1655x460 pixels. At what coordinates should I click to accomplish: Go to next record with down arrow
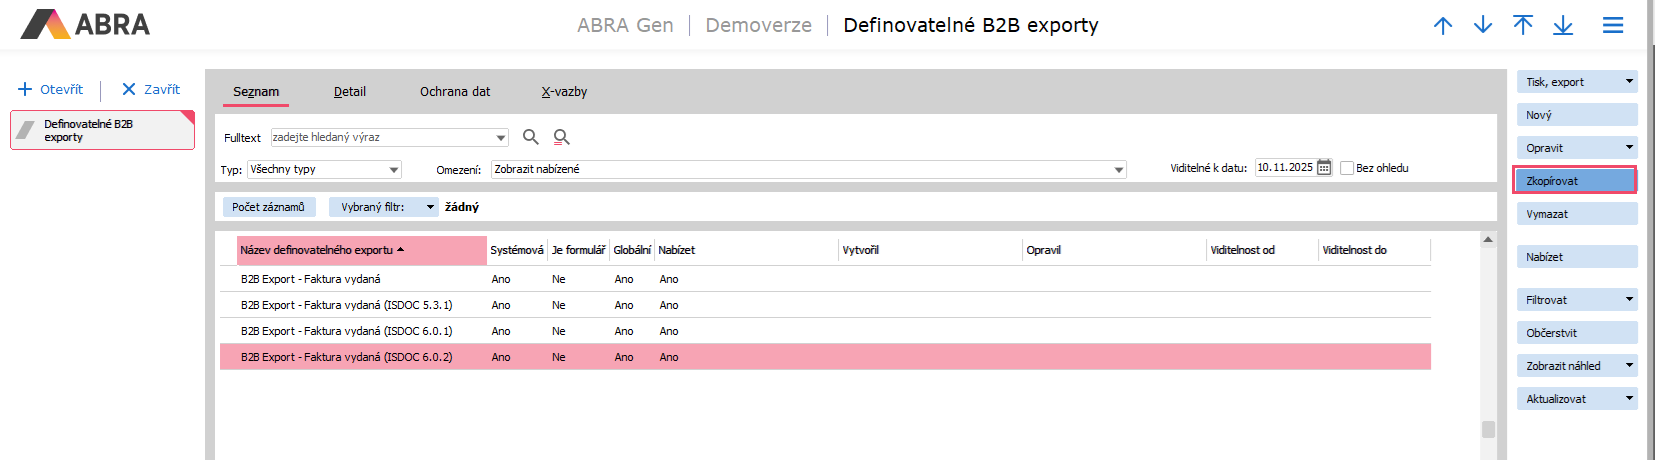click(x=1483, y=25)
